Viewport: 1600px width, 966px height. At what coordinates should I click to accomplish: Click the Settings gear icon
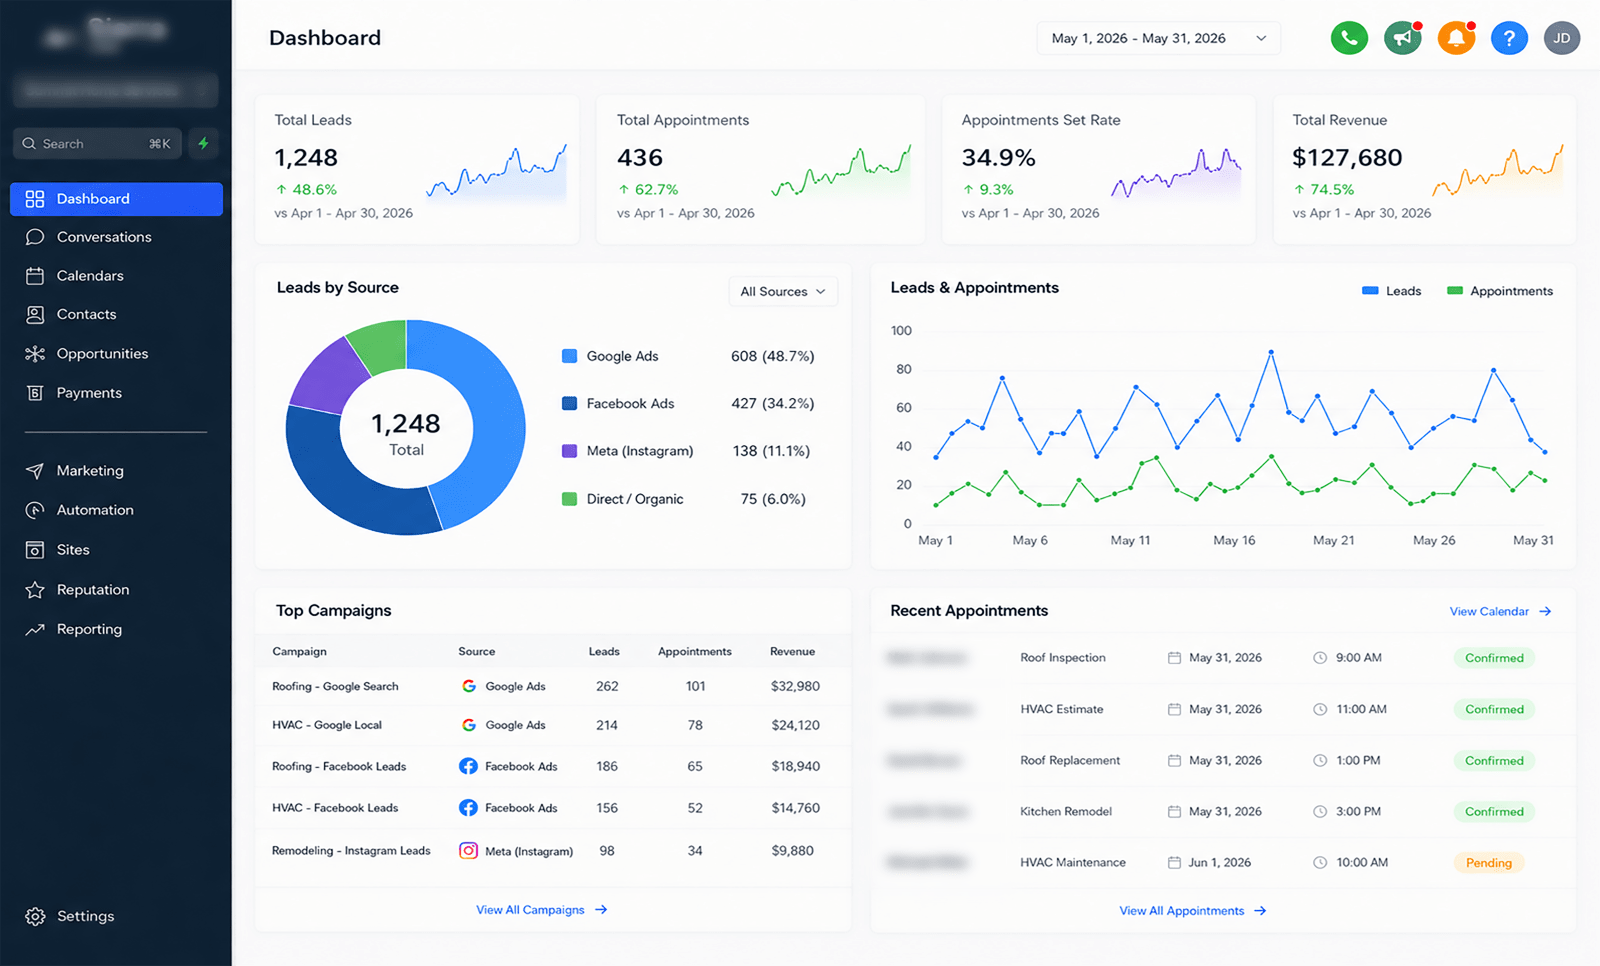pyautogui.click(x=35, y=917)
